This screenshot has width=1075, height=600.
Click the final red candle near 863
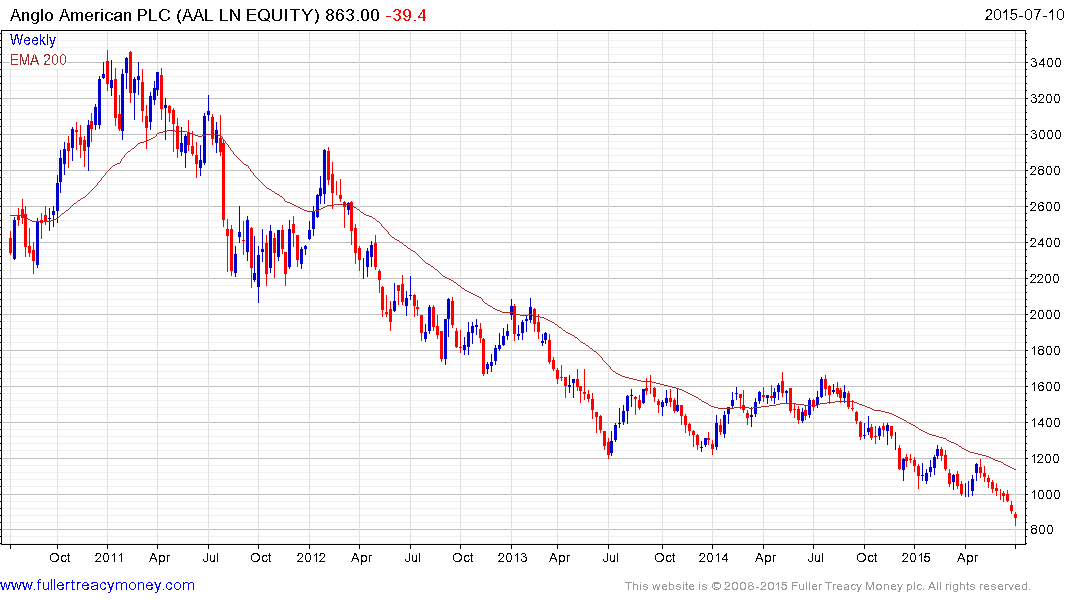click(1015, 518)
